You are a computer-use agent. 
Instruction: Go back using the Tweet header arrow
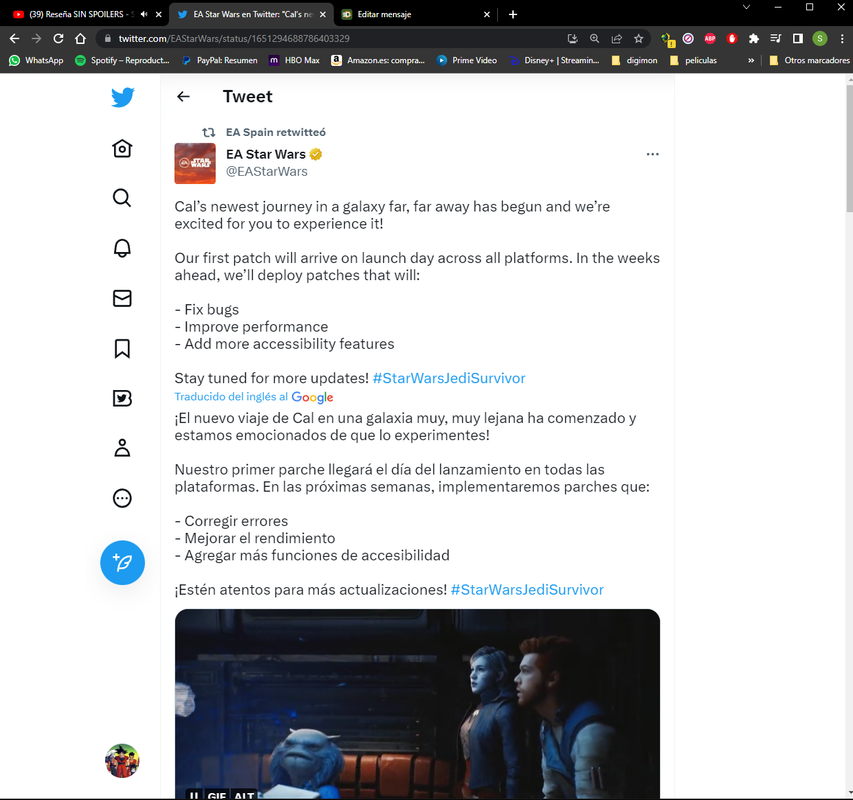click(x=183, y=96)
